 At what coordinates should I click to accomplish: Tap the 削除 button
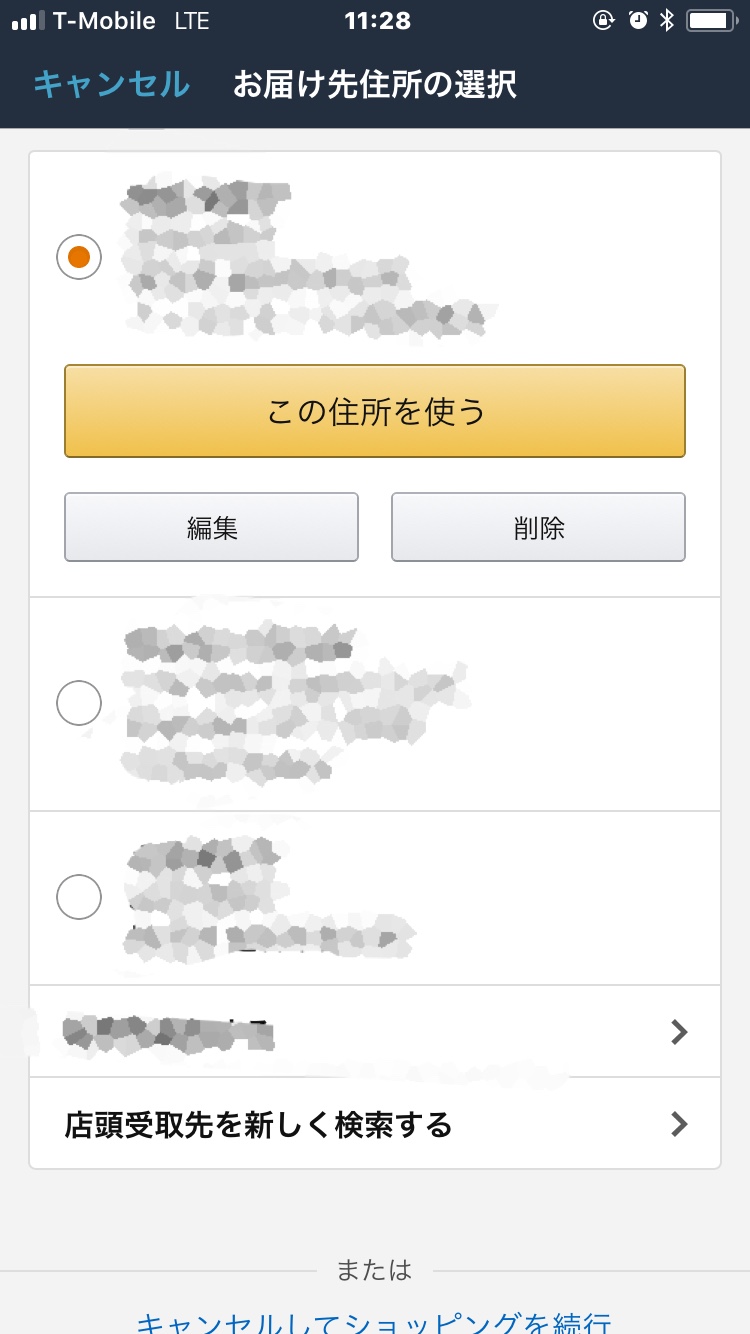pos(538,527)
